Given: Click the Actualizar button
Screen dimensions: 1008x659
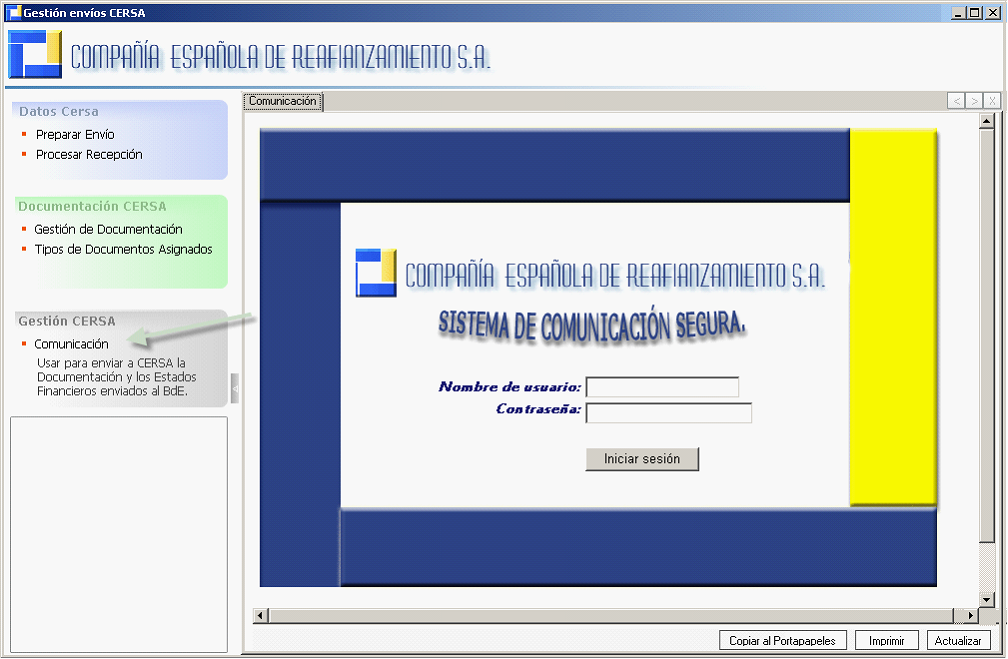Looking at the screenshot, I should point(958,640).
